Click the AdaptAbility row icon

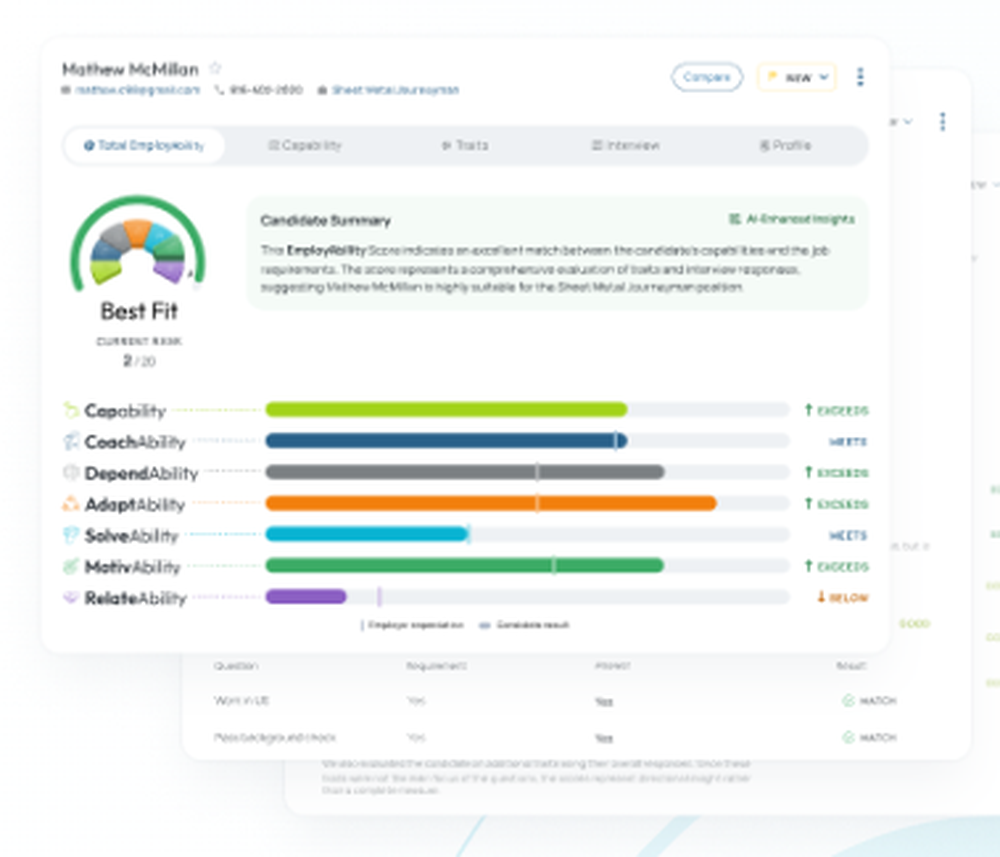click(71, 504)
